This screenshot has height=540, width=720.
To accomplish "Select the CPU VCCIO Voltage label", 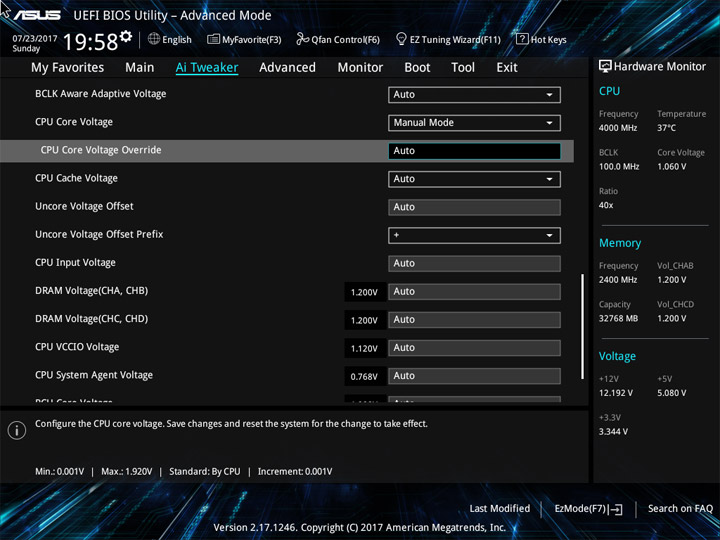I will click(x=77, y=347).
